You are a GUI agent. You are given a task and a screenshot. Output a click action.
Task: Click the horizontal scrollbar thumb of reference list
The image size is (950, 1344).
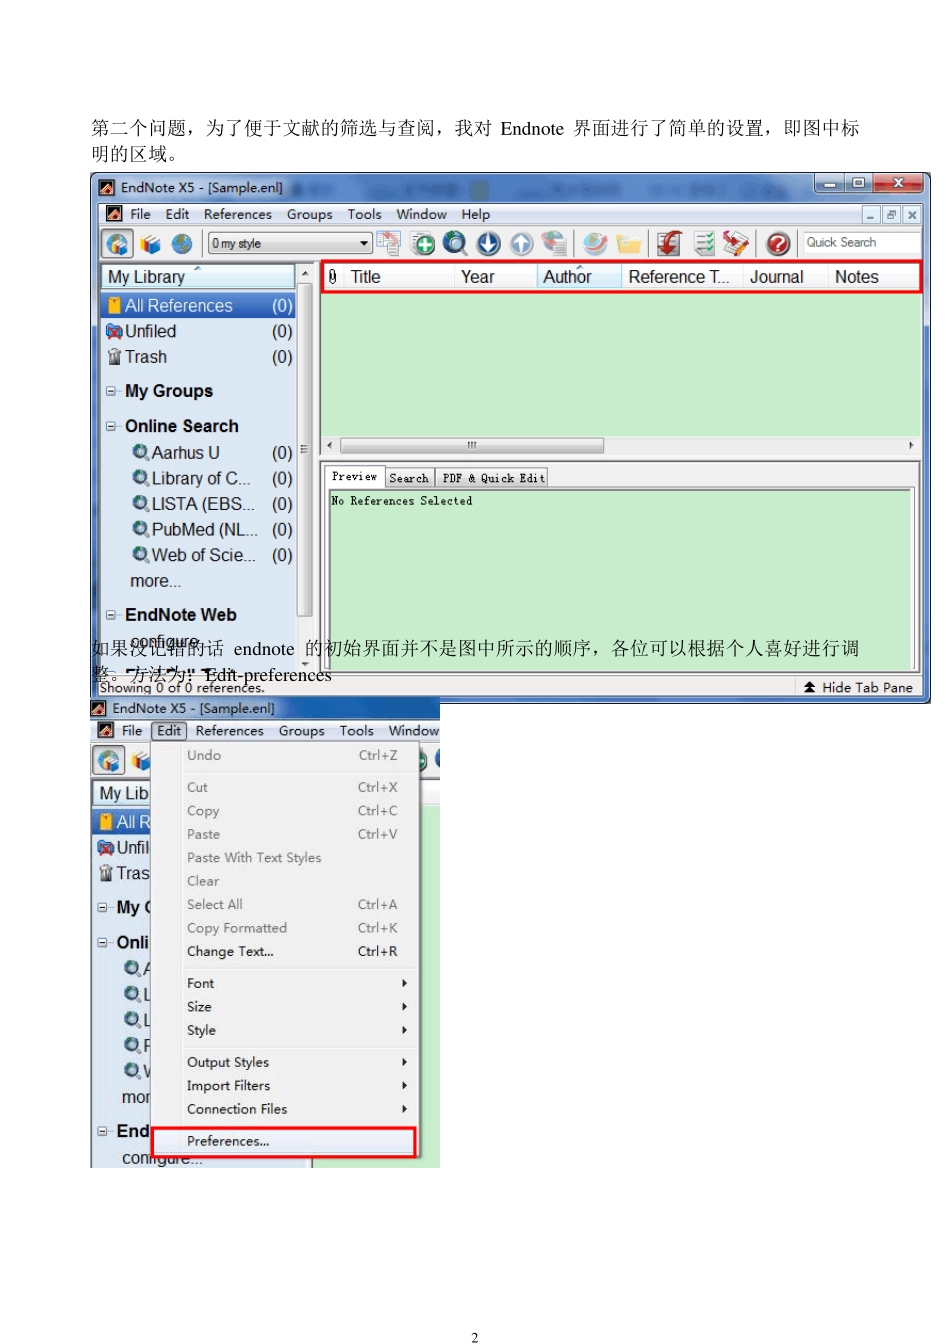tap(472, 445)
